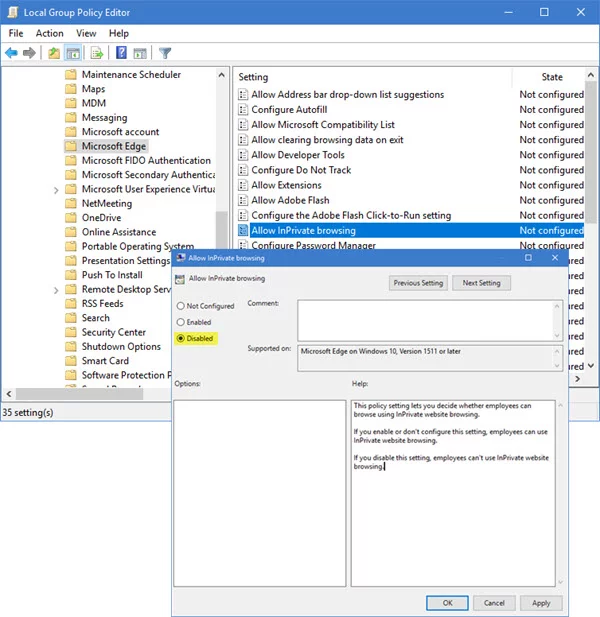Click the tree pane scroll left arrow
Viewport: 600px width, 617px height.
coord(9,394)
